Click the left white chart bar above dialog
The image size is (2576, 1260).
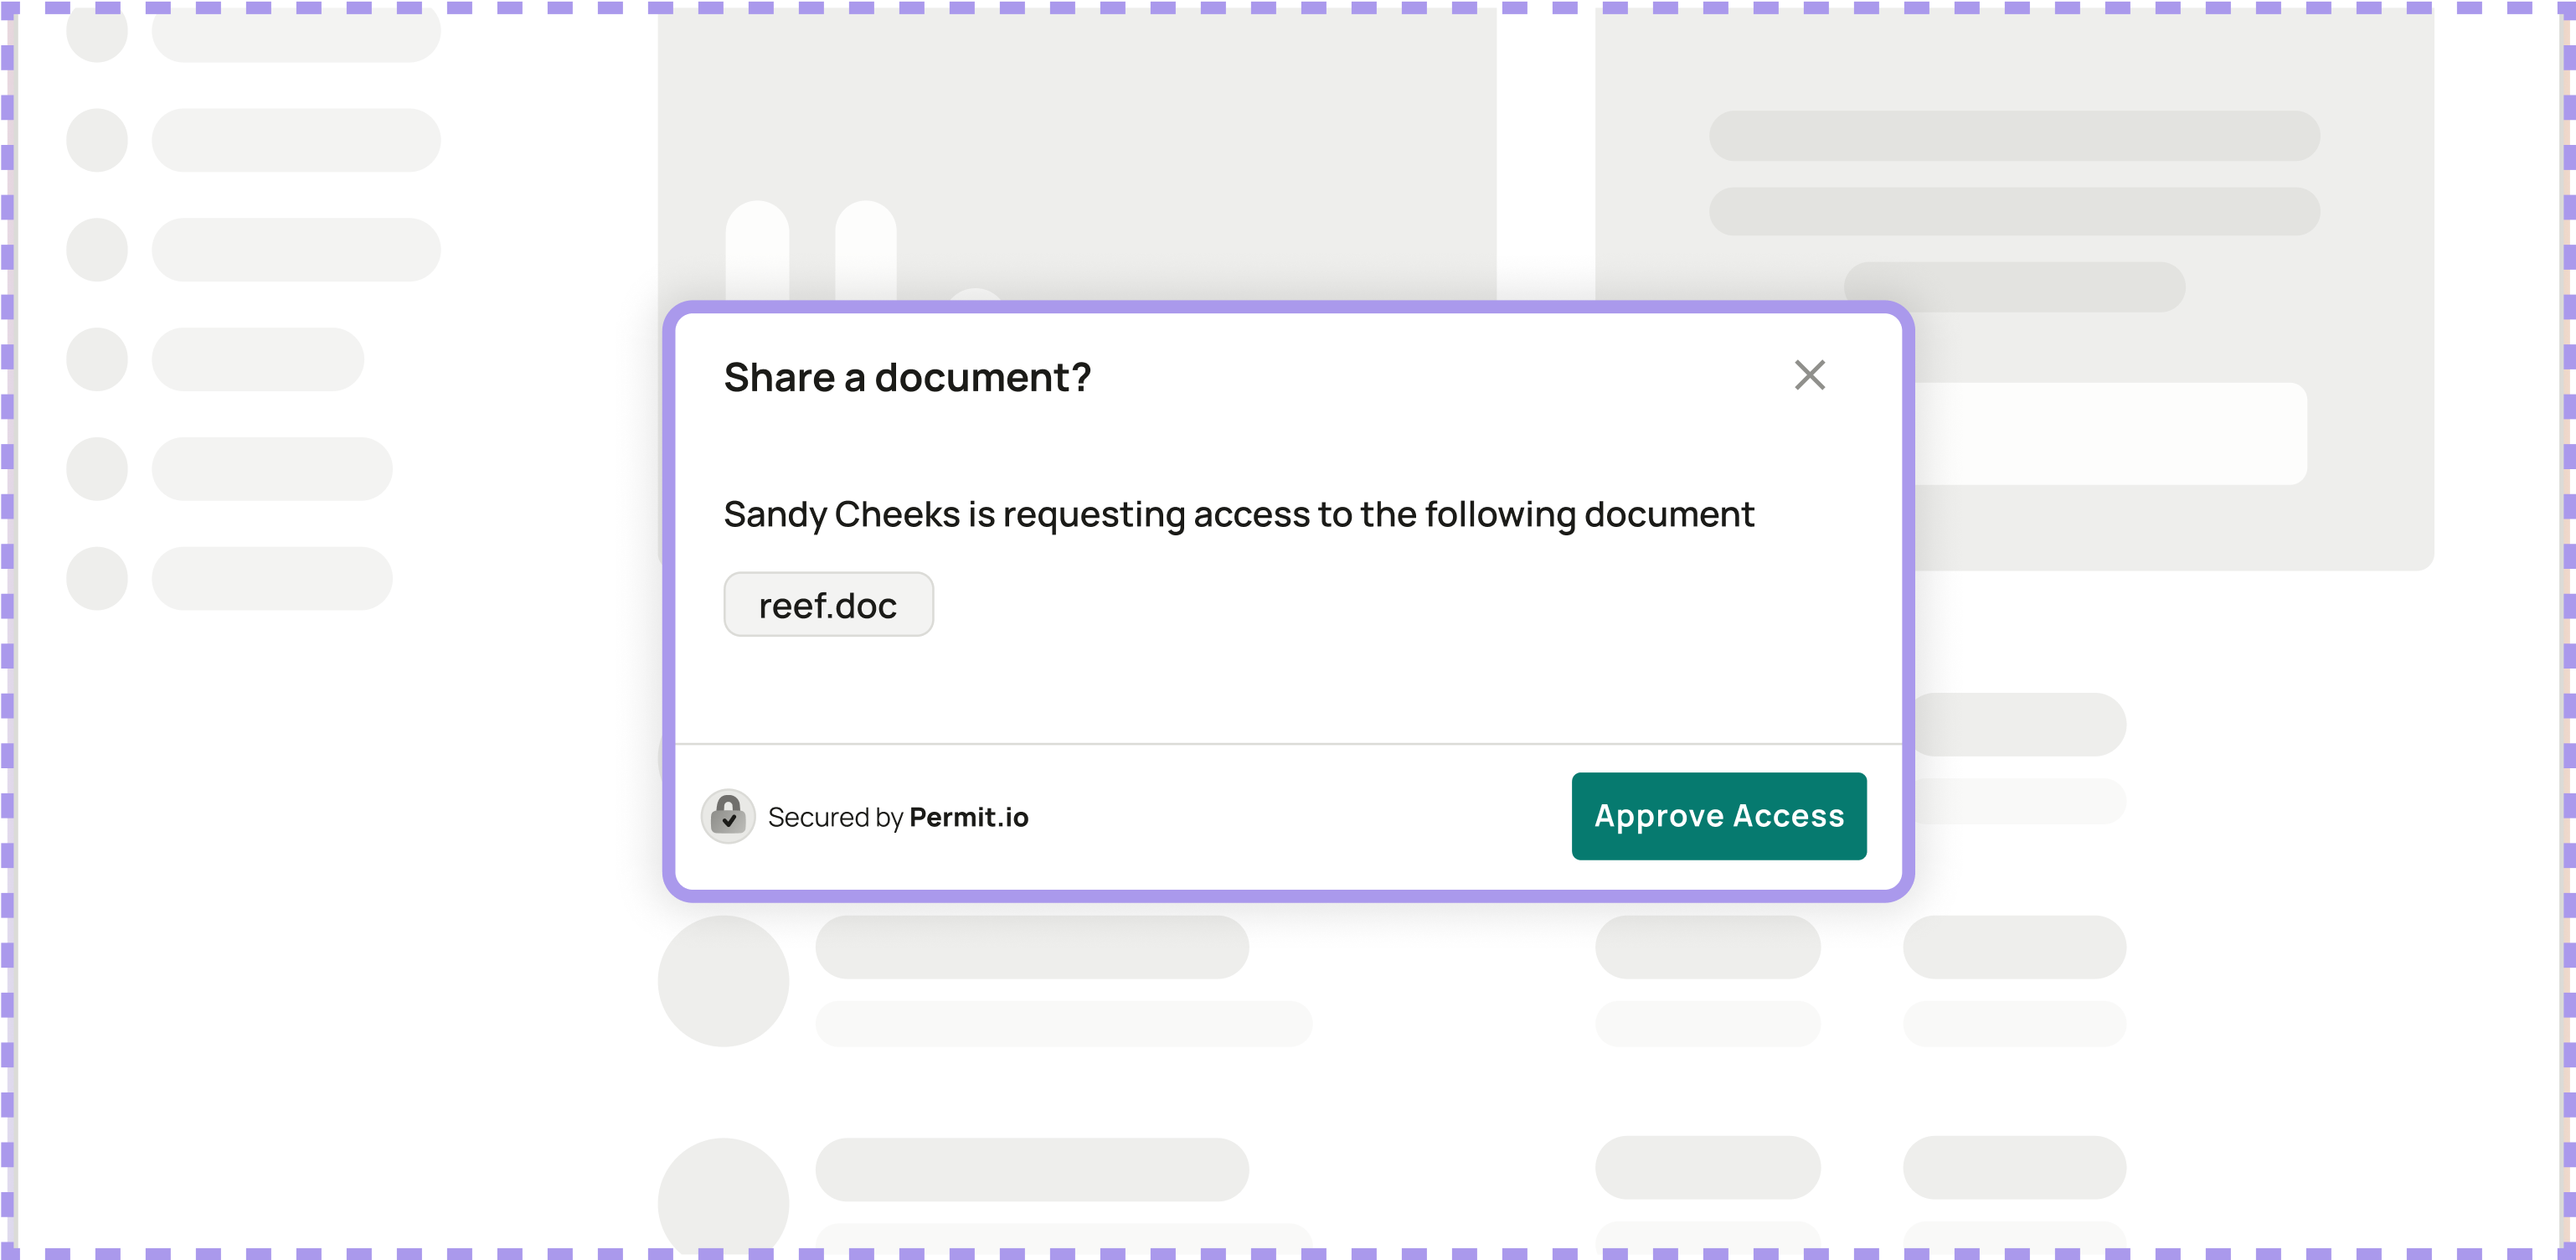(x=757, y=250)
